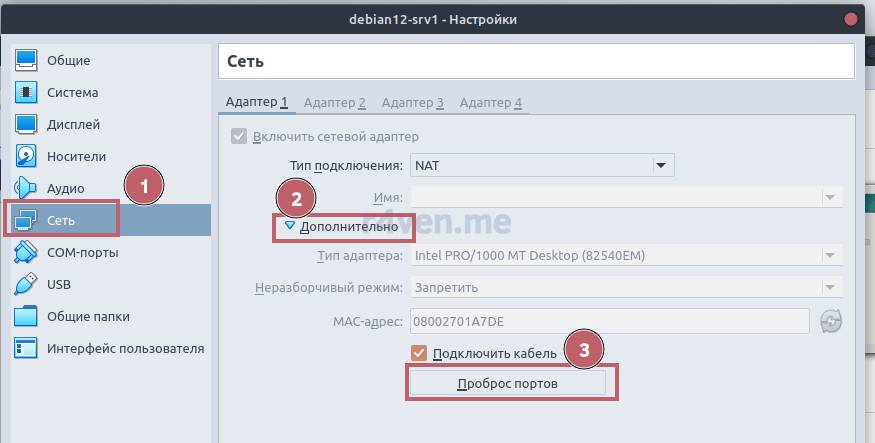Select the COM-порты connector icon

pos(26,253)
